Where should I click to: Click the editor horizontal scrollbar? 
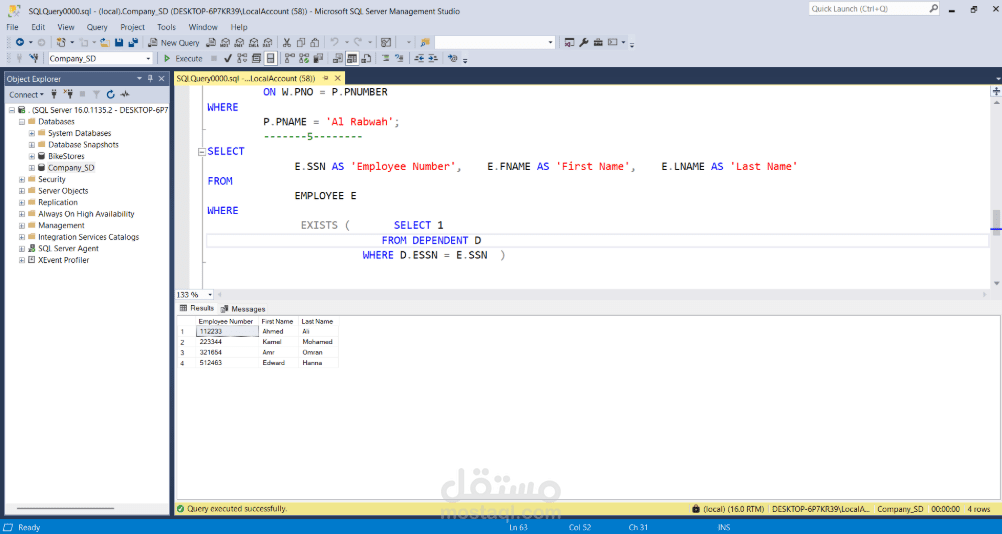tap(601, 294)
